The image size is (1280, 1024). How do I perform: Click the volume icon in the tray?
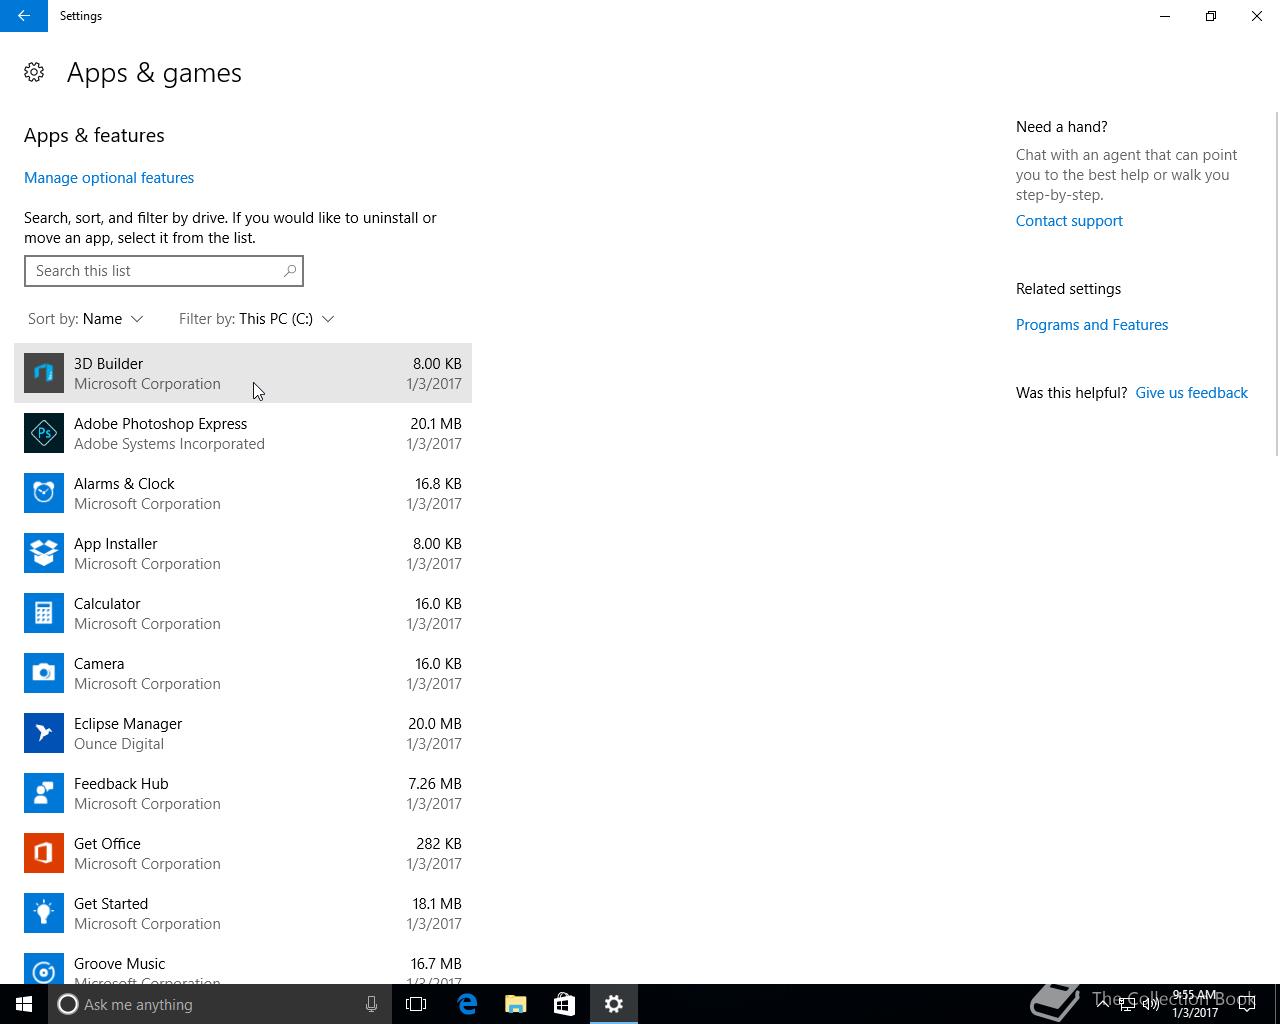1151,1004
